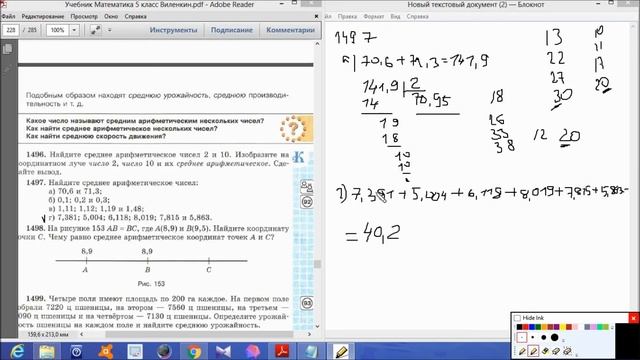Open page thumbnails panel in Adobe Reader sidebar

(x=7, y=49)
